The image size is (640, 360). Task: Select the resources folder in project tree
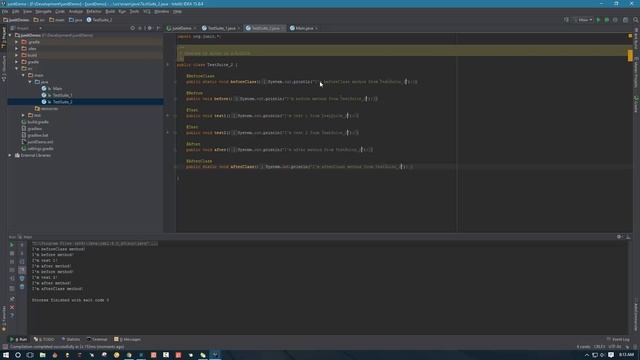47,109
